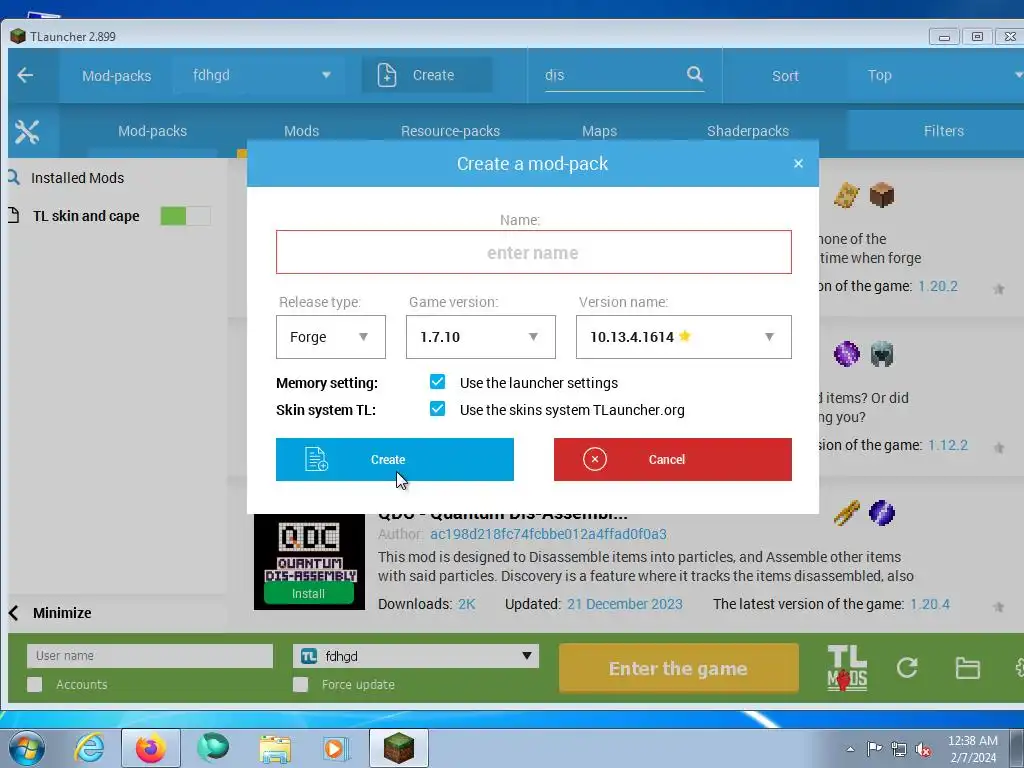Click the 21 December 2023 updated date

pos(624,603)
